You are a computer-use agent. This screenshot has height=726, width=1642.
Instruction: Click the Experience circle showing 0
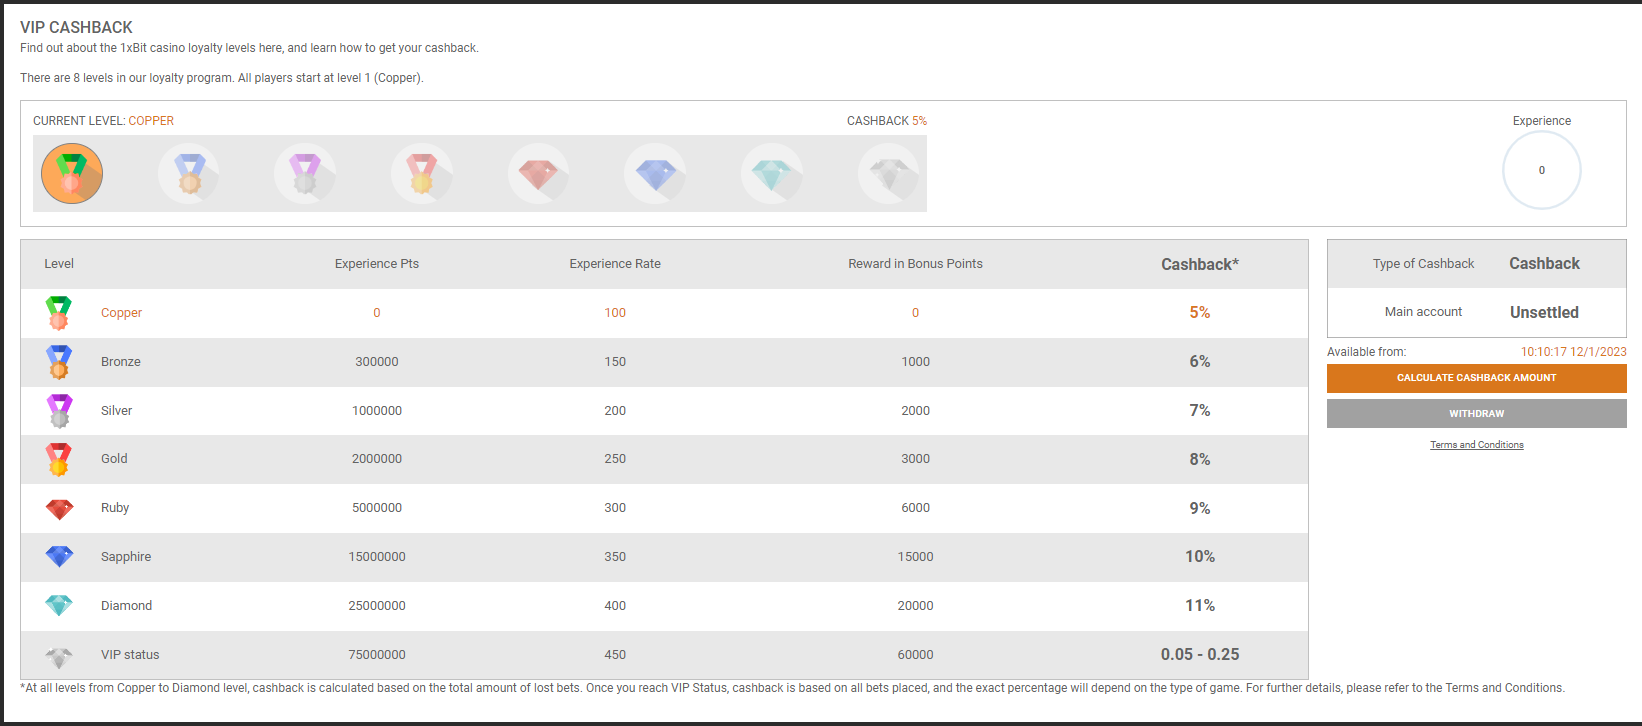1541,170
